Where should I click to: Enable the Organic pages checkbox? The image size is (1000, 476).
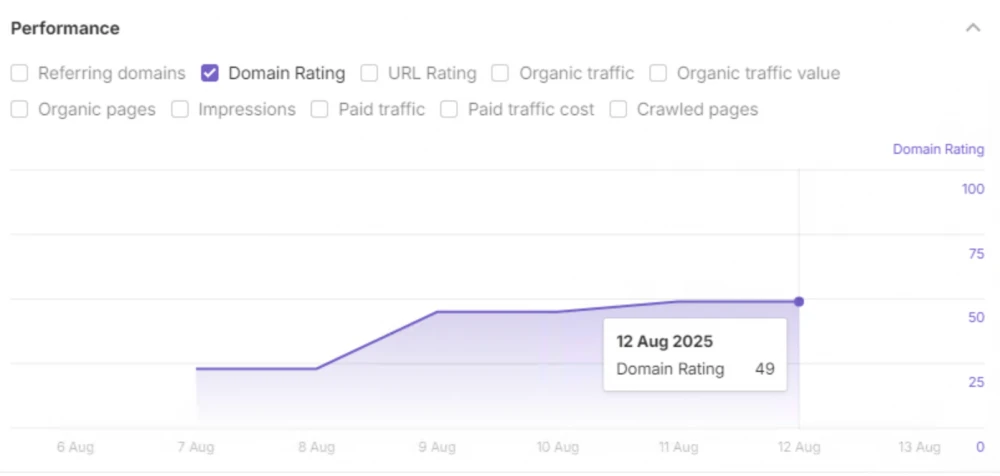[x=19, y=110]
